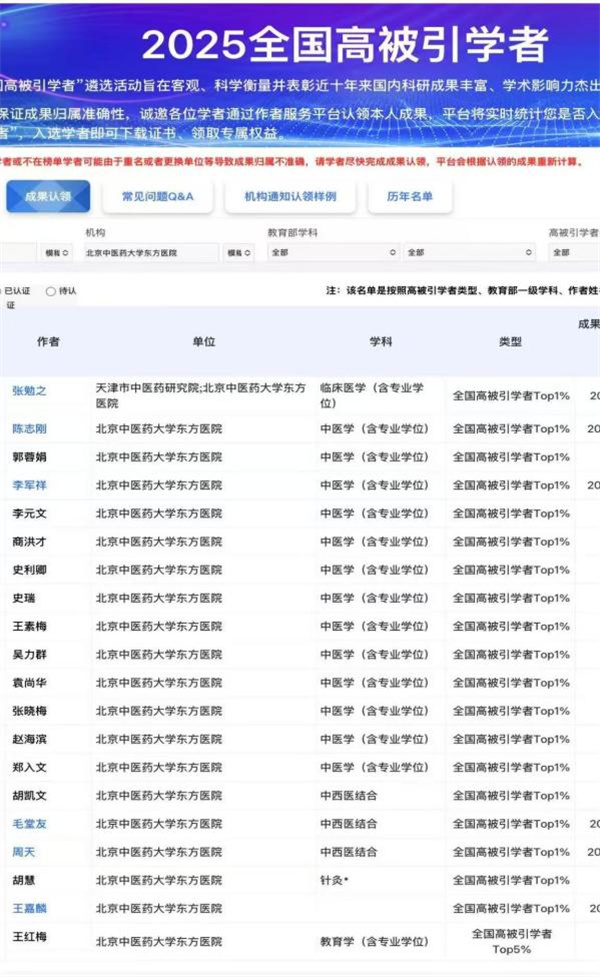600x977 pixels.
Task: Open 机构通知认领样例 page
Action: pos(290,196)
